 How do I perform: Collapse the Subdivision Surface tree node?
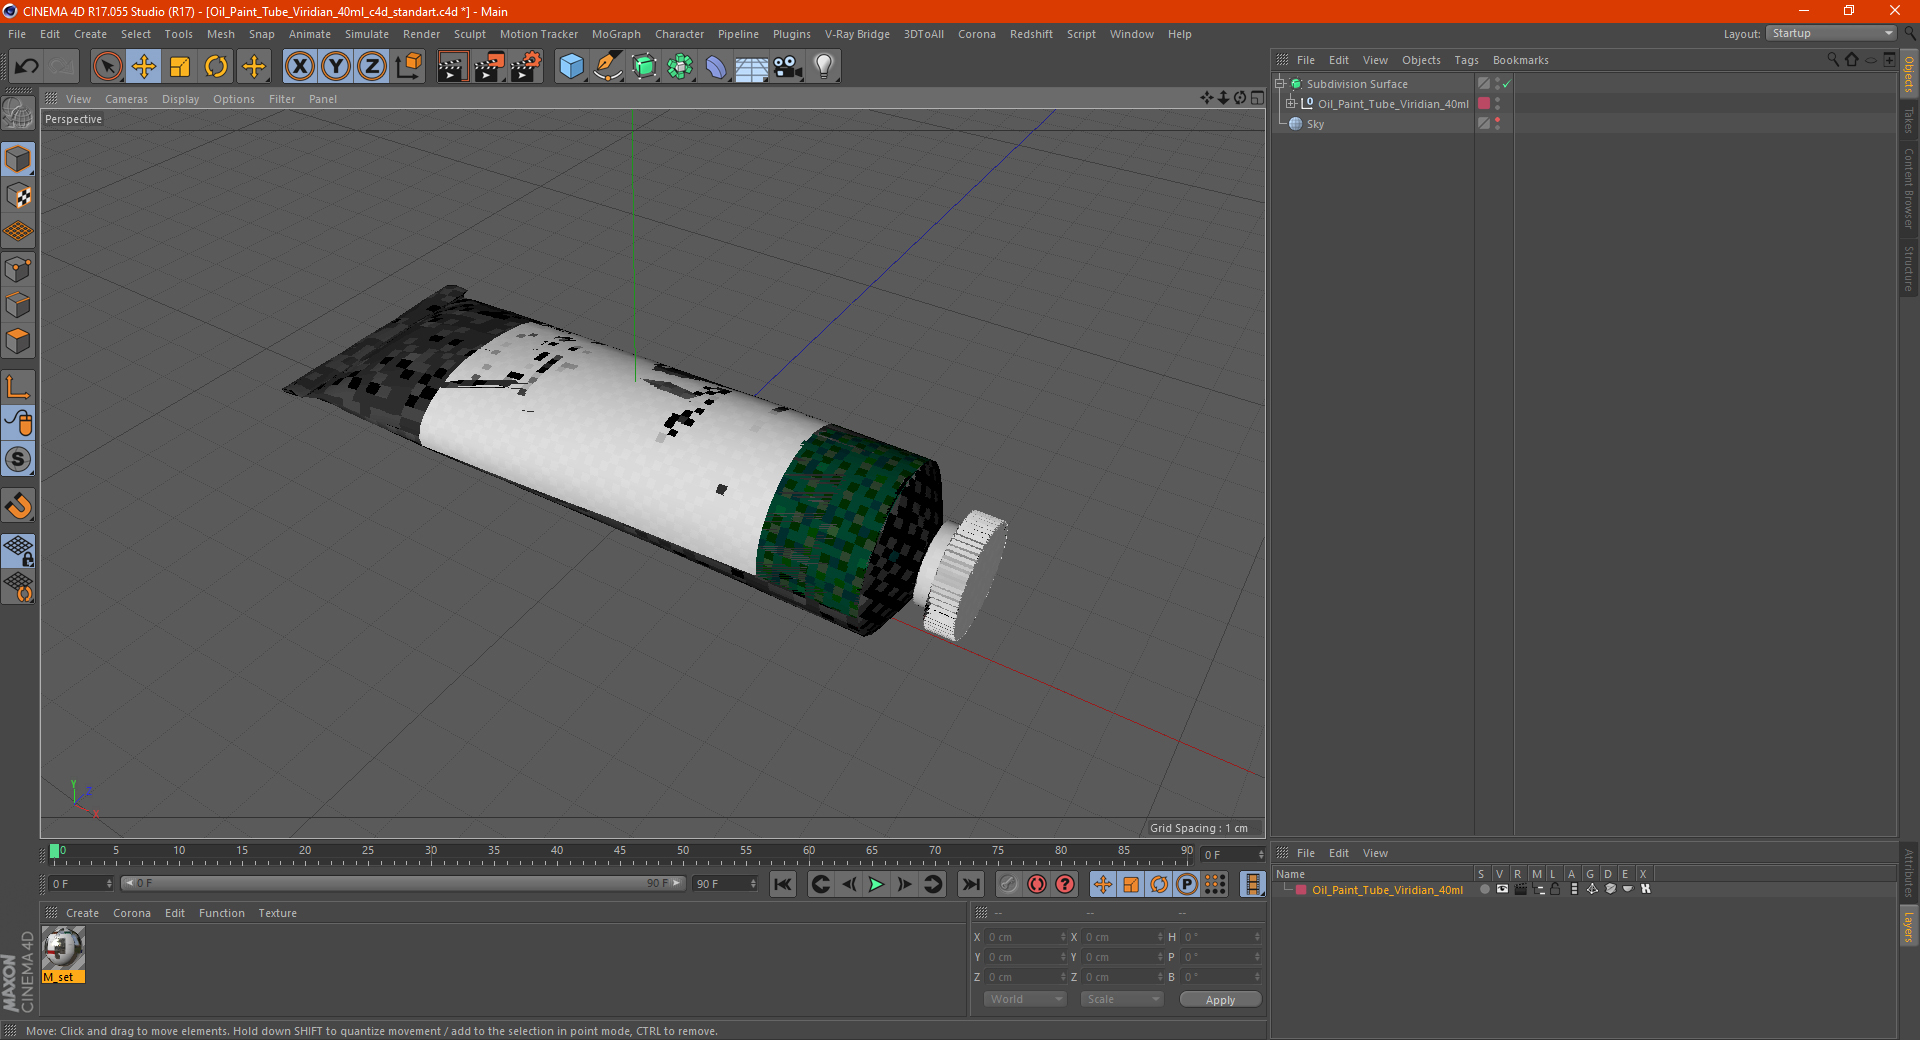pyautogui.click(x=1279, y=84)
